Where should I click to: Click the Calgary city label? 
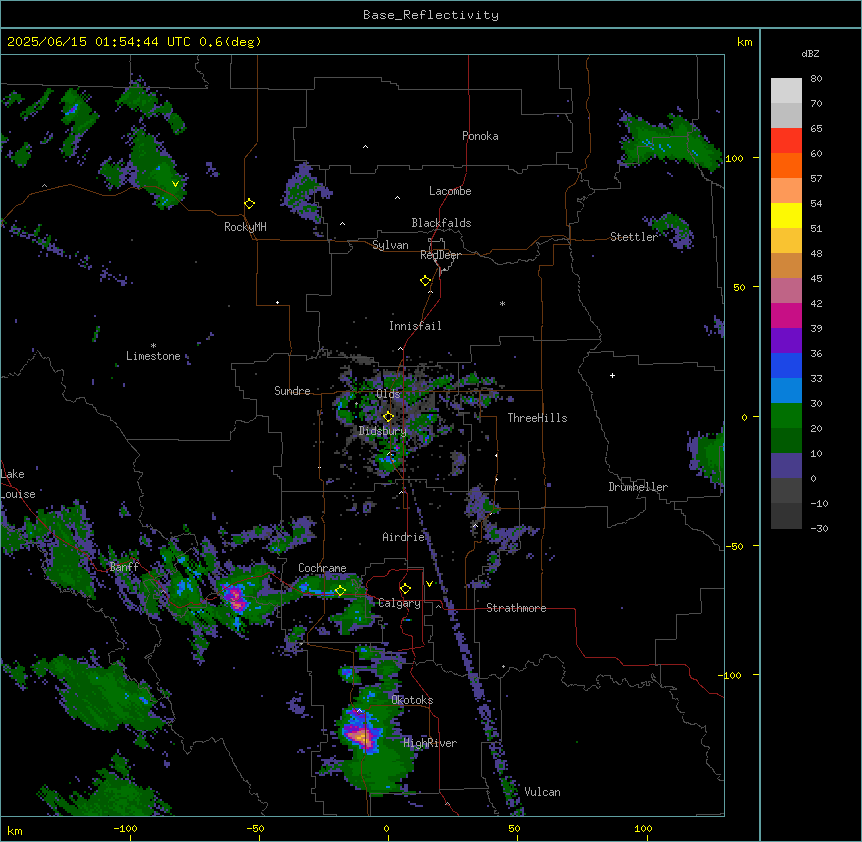(x=399, y=603)
